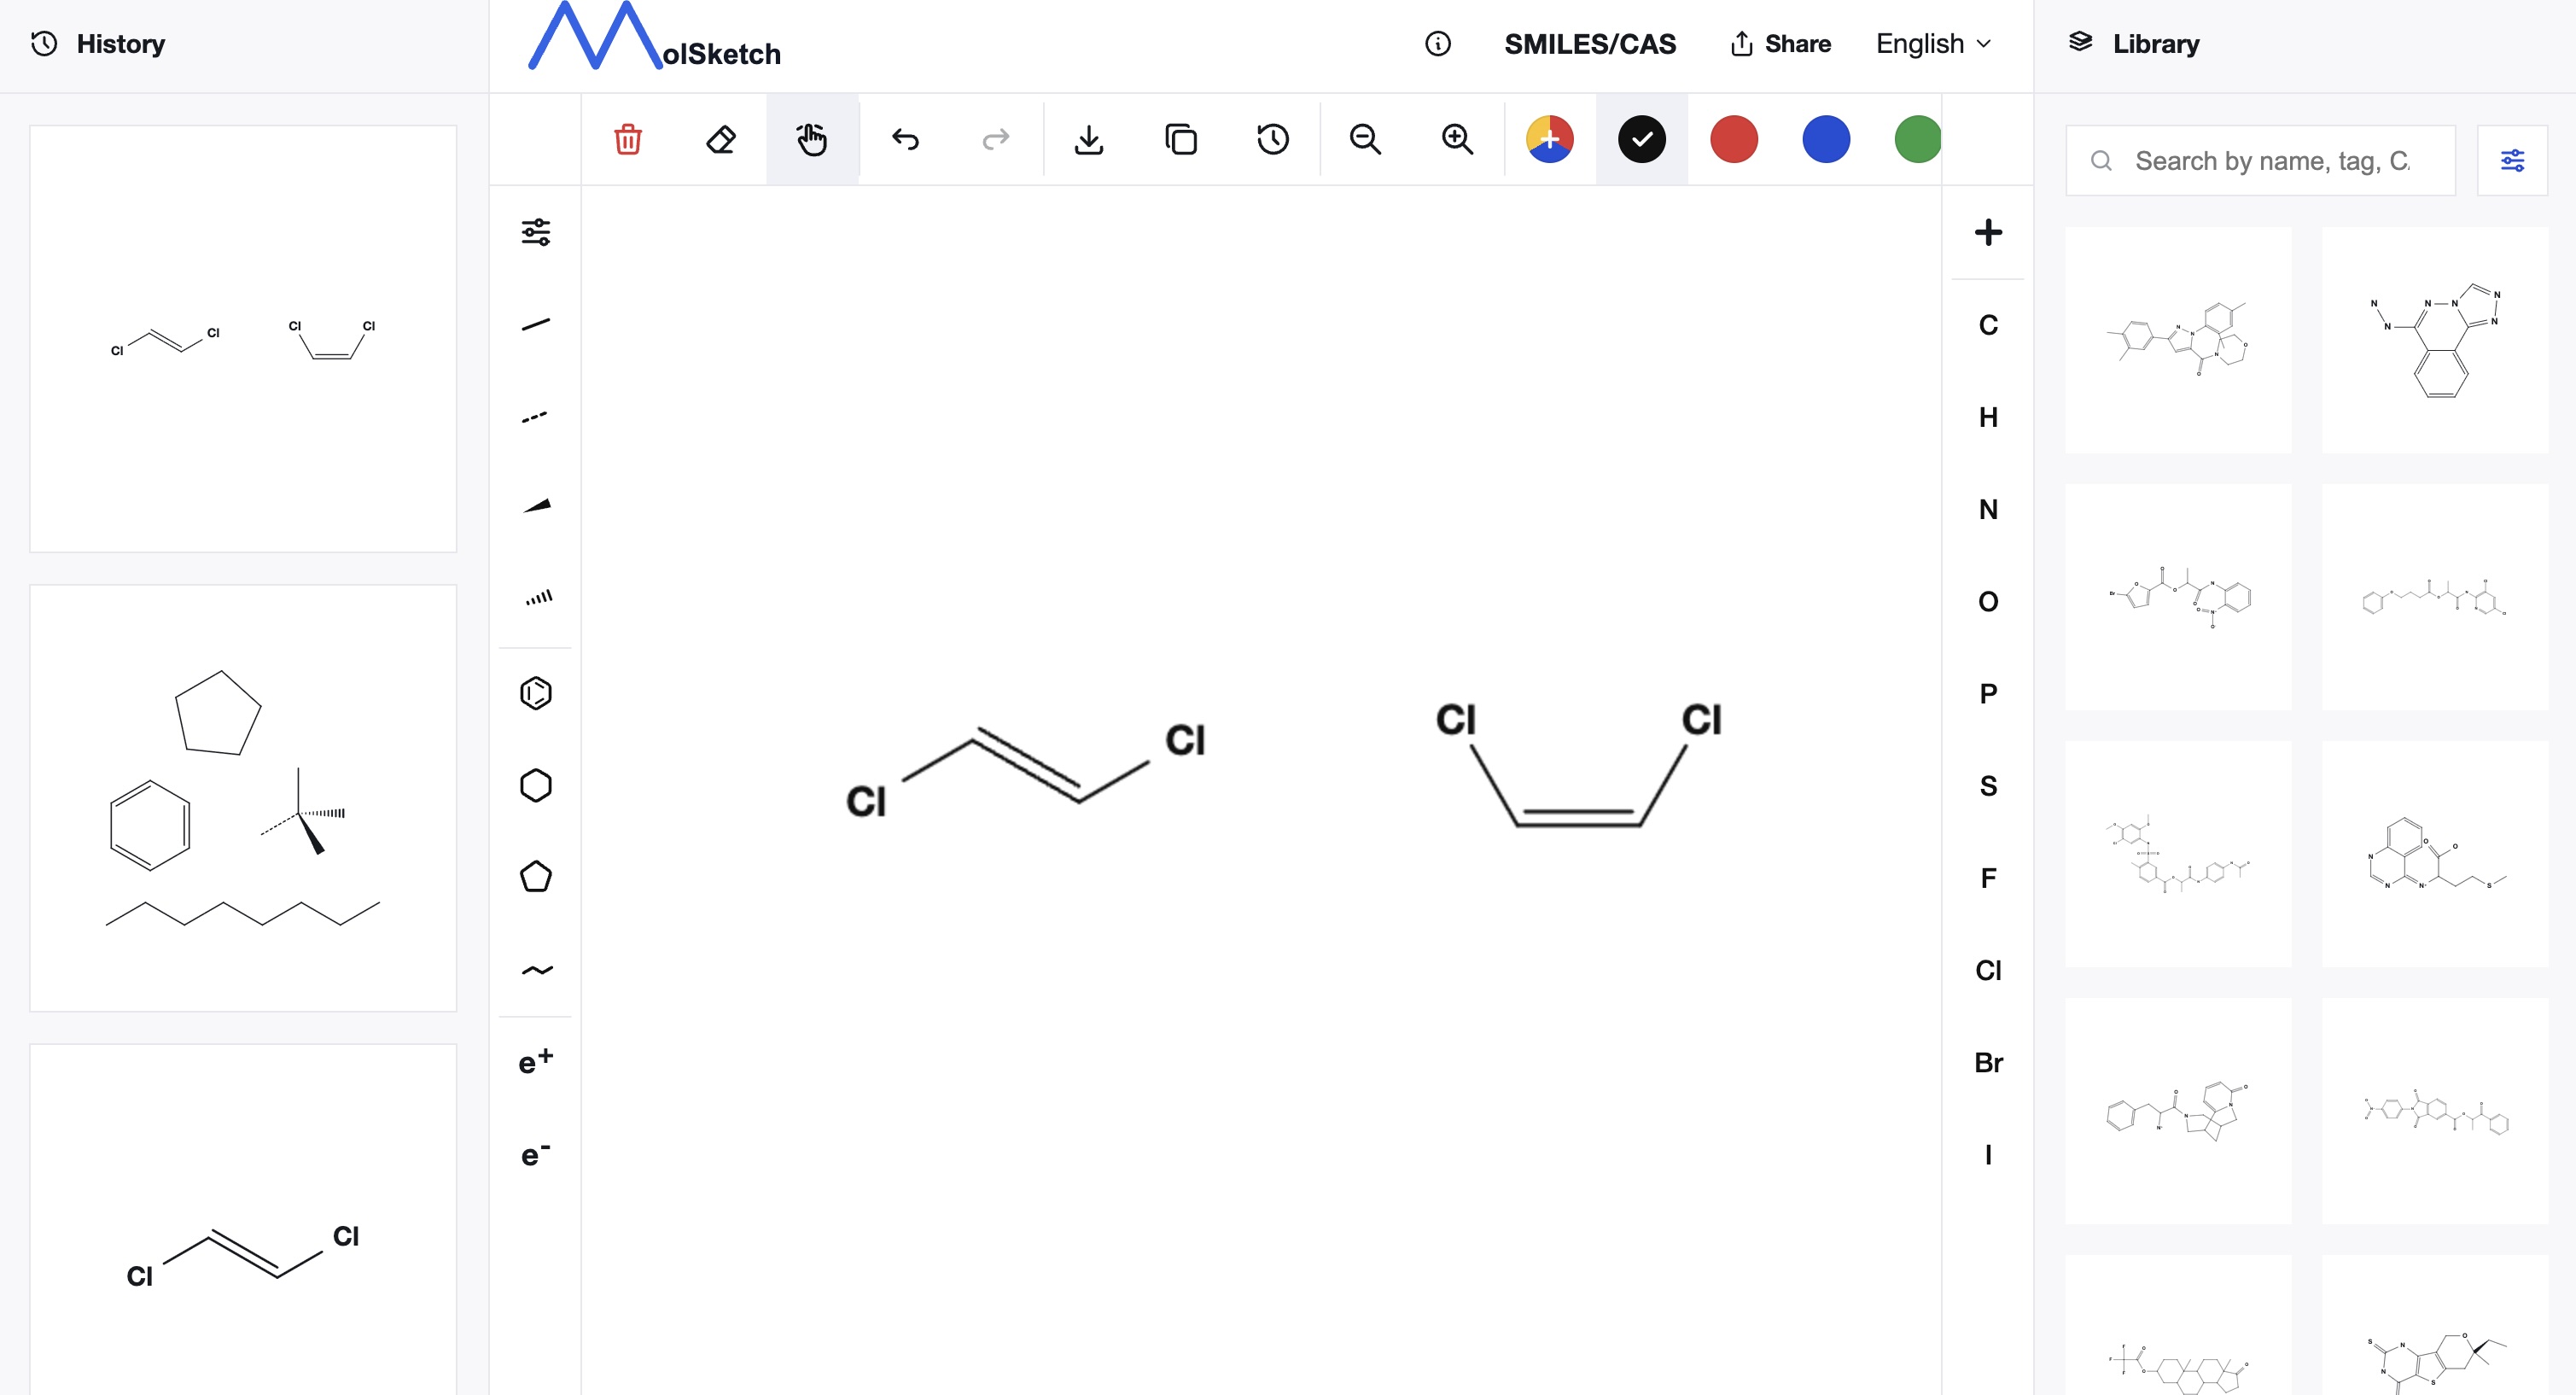
Task: Select the eraser tool
Action: tap(720, 139)
